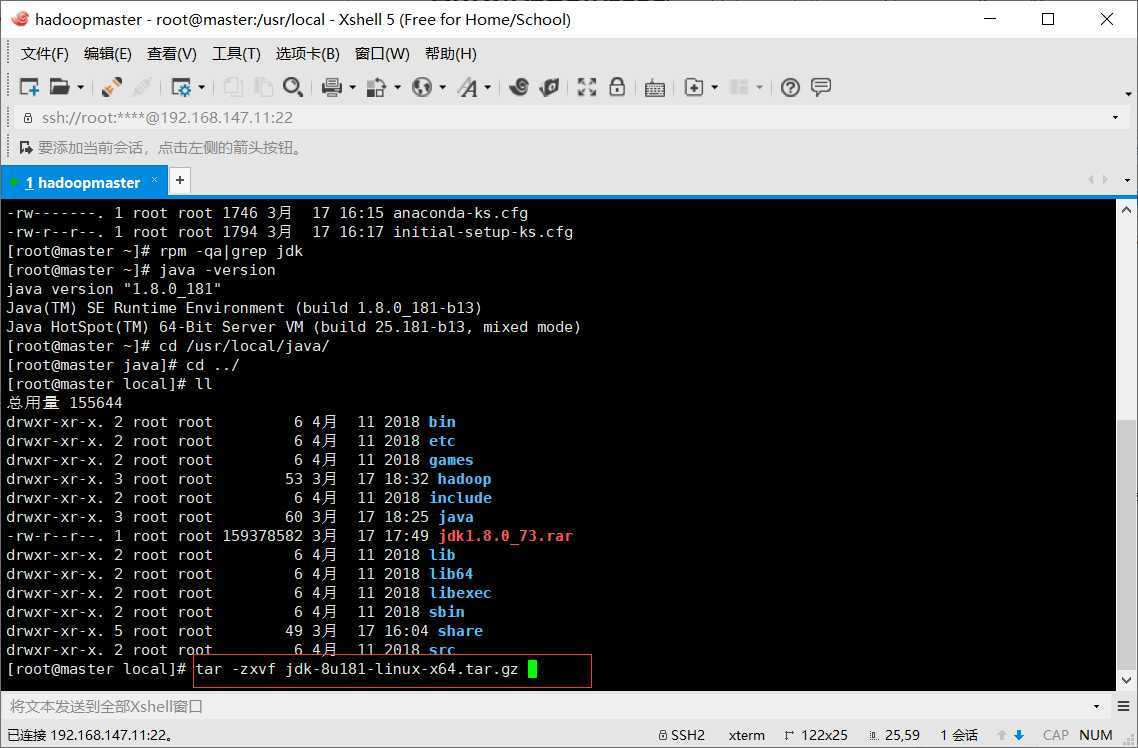
Task: Click the terminal scrollbar up arrow
Action: (1126, 210)
